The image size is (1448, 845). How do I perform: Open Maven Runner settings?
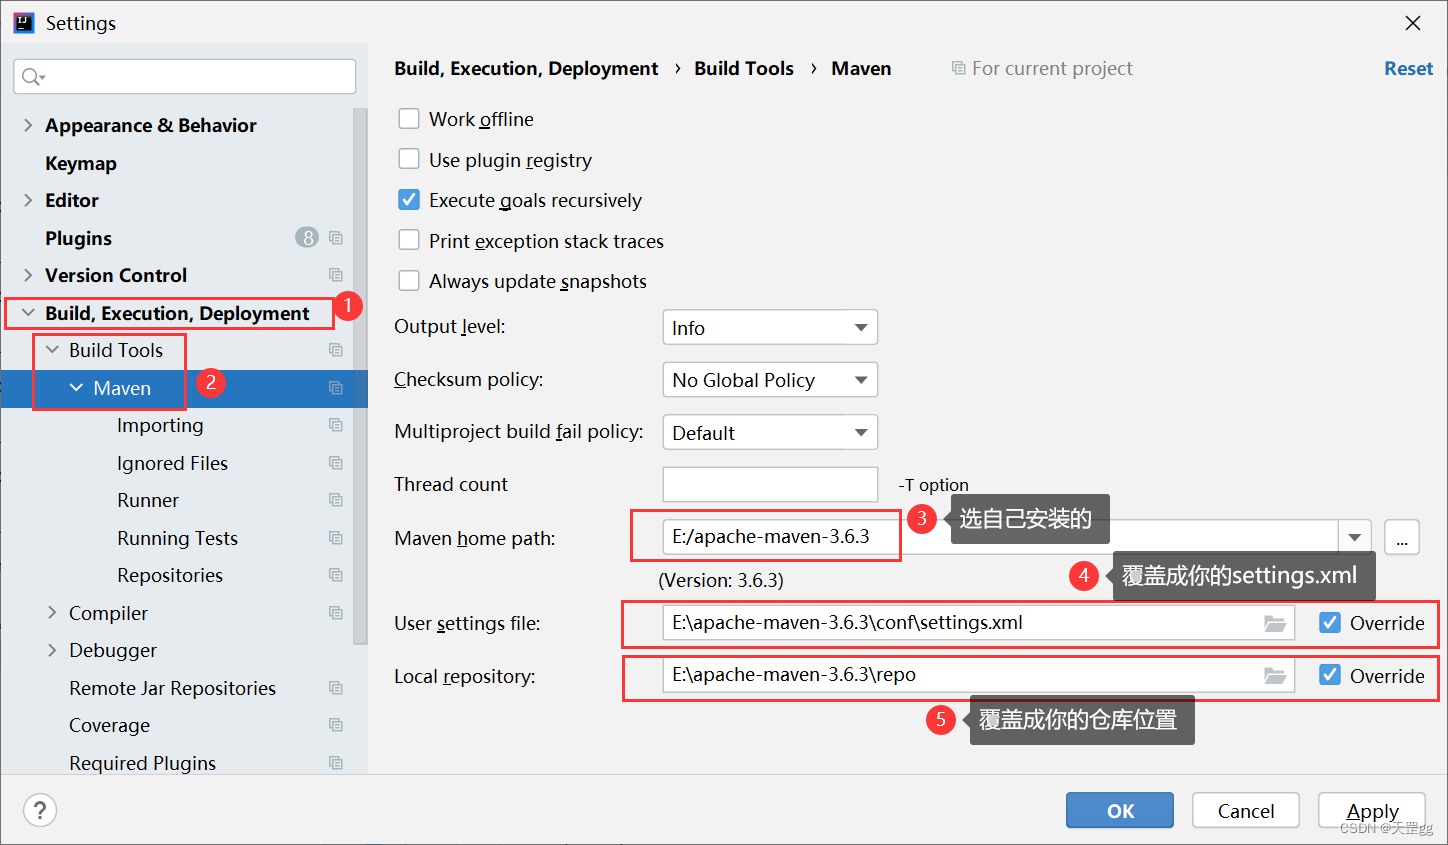point(148,500)
